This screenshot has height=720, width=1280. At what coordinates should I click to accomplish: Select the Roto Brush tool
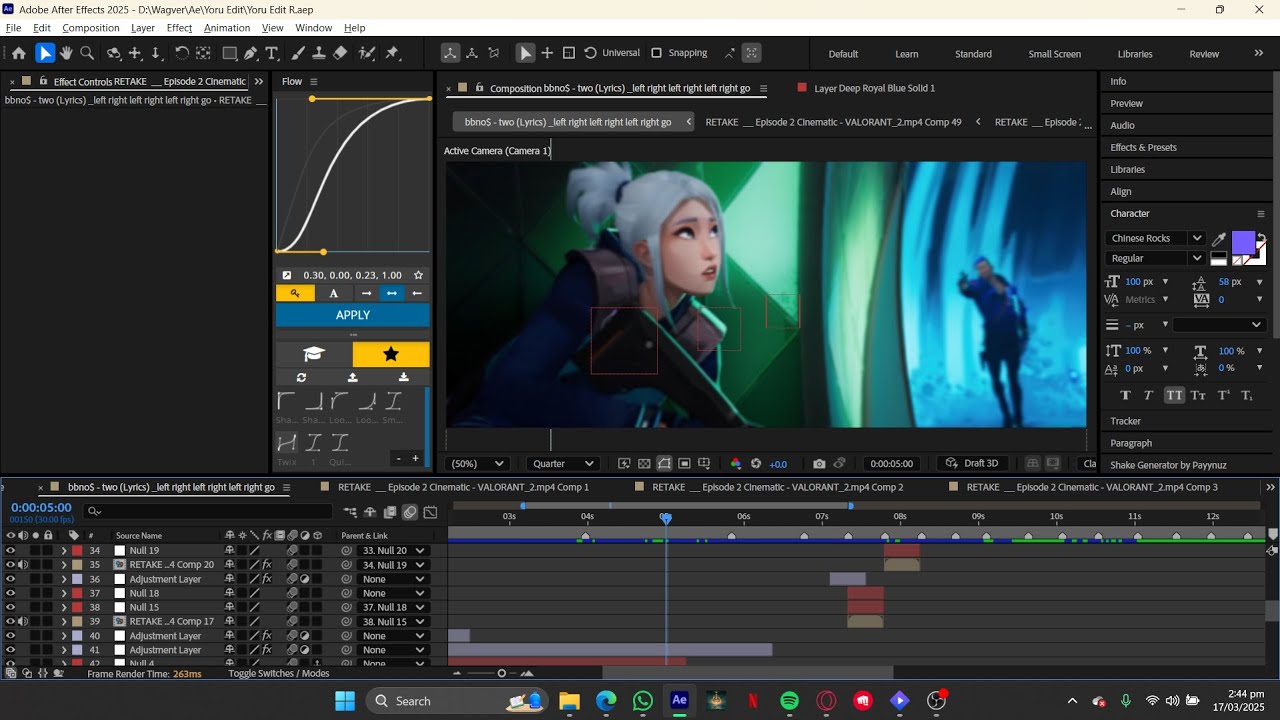367,53
